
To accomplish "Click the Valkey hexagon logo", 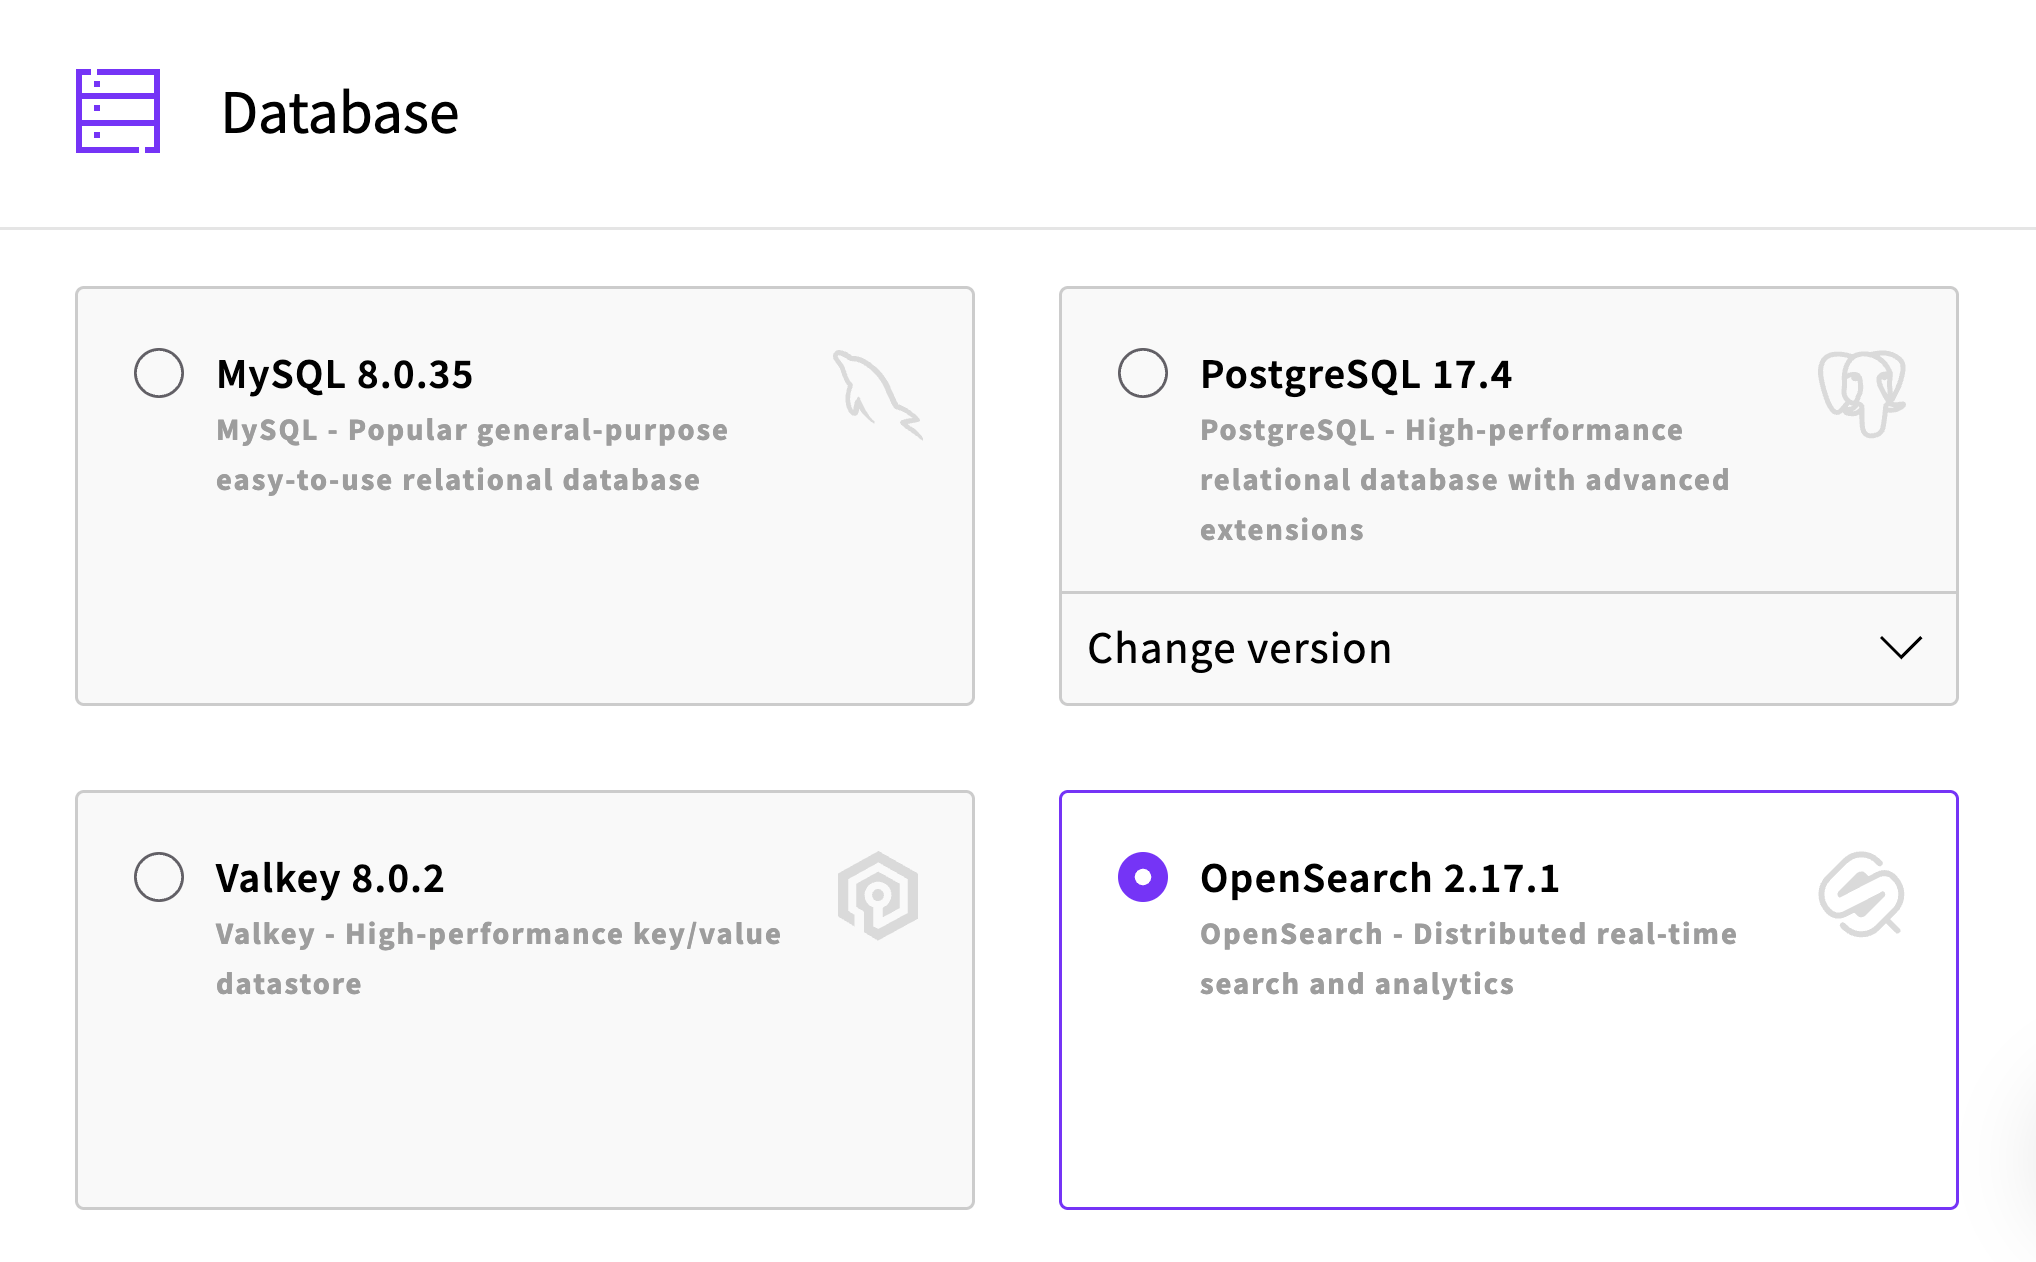I will [x=878, y=895].
